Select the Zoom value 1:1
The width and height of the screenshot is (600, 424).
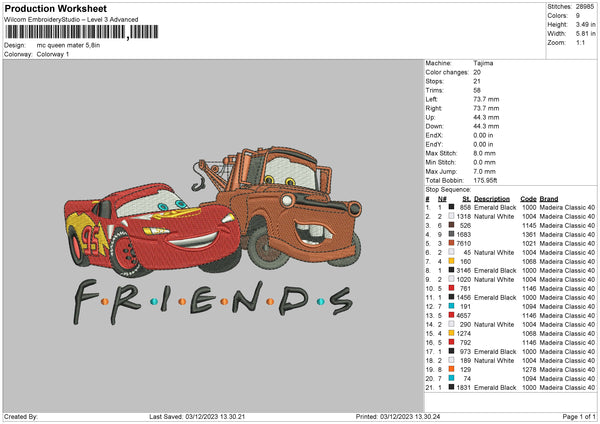click(x=580, y=42)
